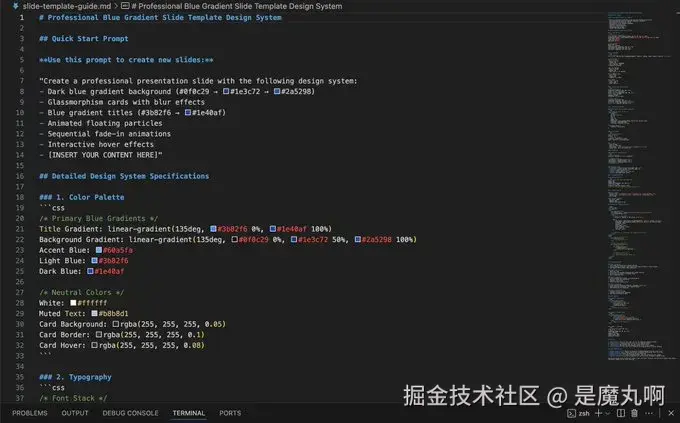The height and width of the screenshot is (423, 680).
Task: Click the '## Detailed Design System Specifications' heading
Action: tap(124, 176)
